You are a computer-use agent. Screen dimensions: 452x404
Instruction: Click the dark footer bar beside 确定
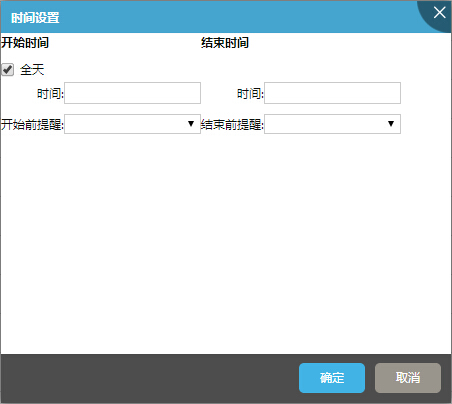150,378
